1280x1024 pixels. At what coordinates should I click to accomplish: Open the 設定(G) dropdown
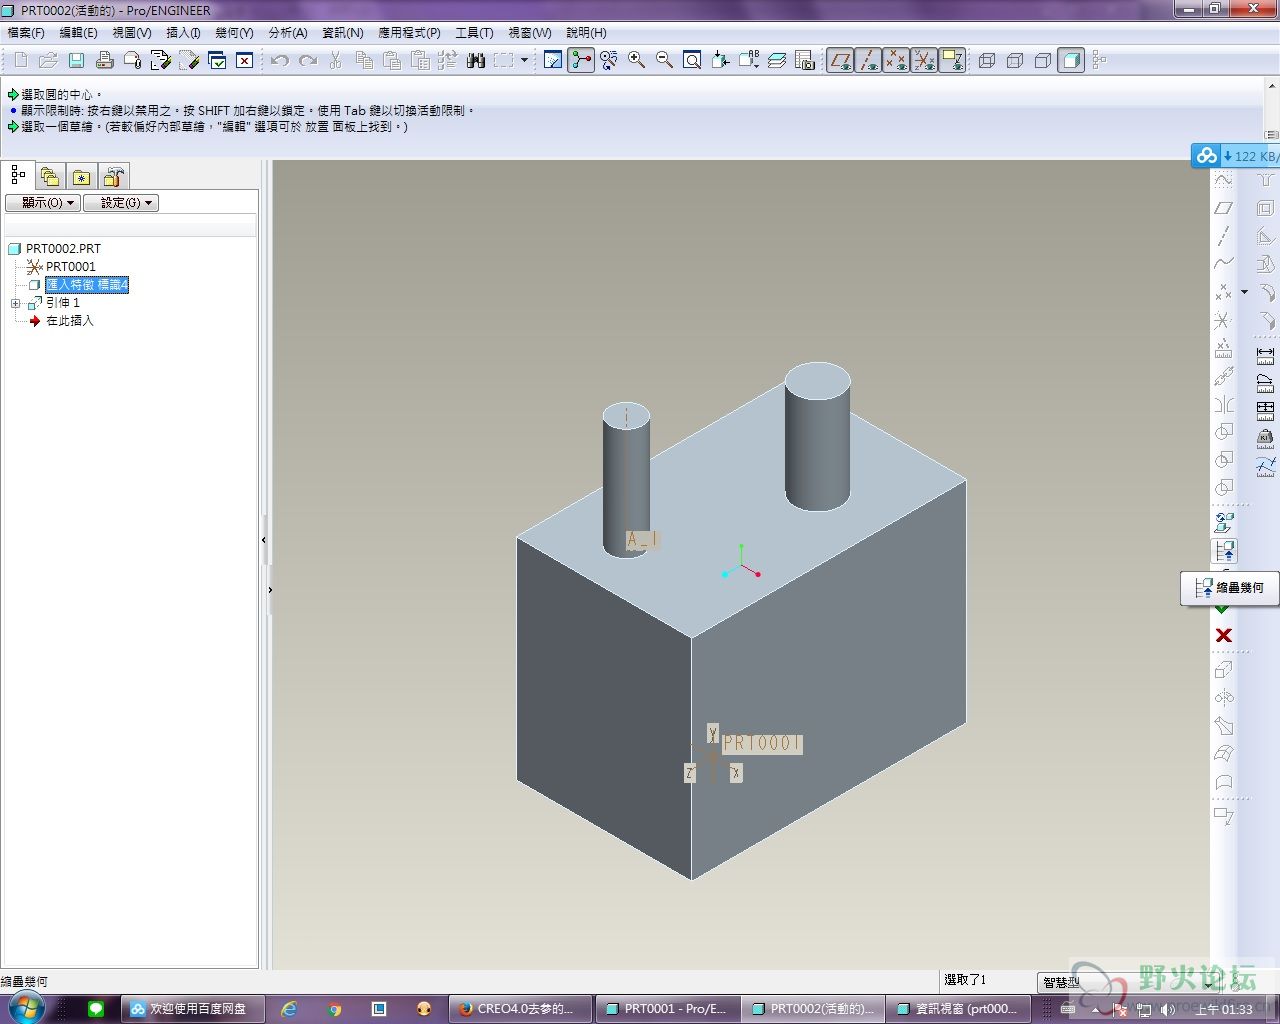tap(121, 203)
